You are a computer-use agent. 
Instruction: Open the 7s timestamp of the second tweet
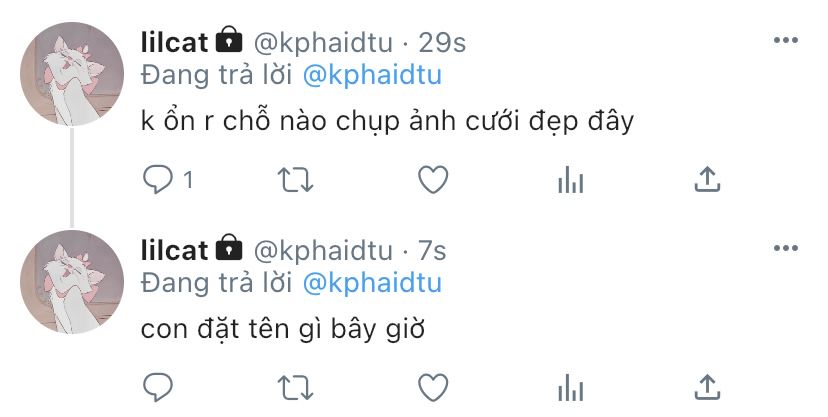[432, 250]
